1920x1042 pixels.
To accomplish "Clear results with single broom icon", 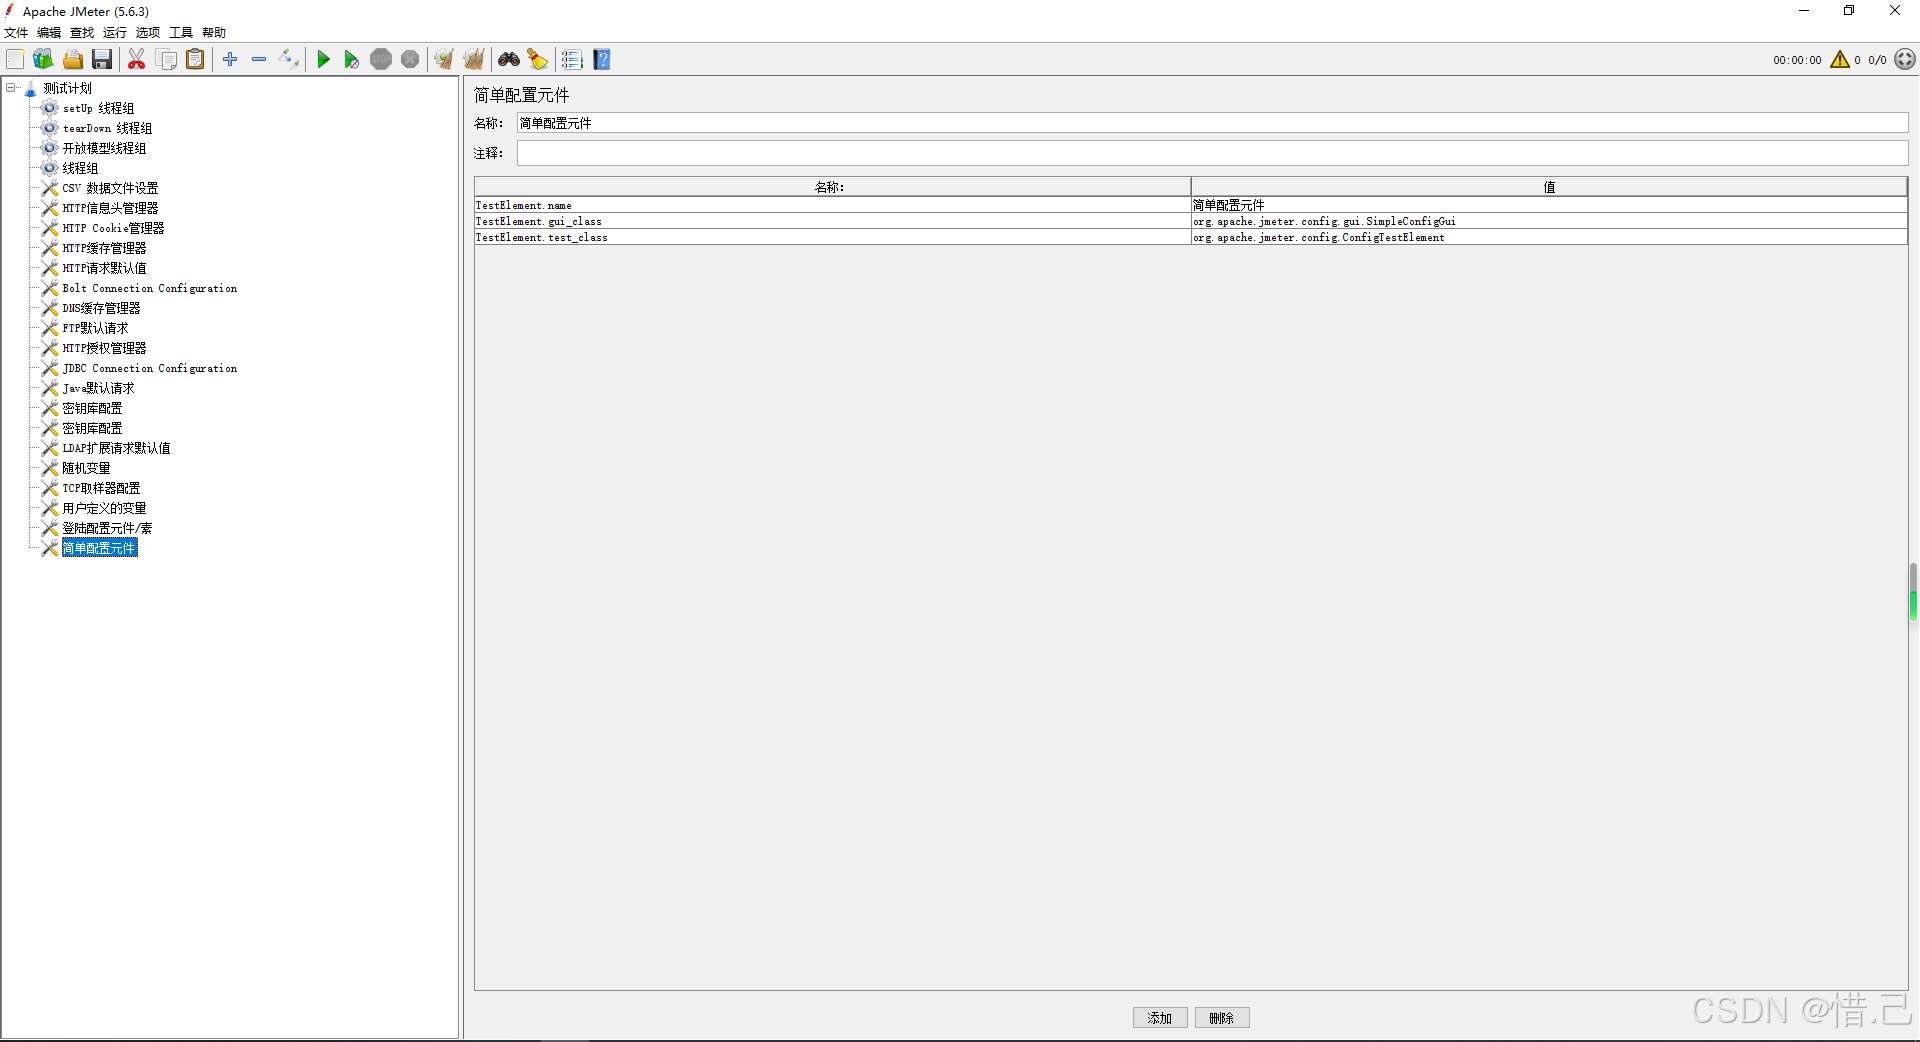I will pyautogui.click(x=444, y=60).
